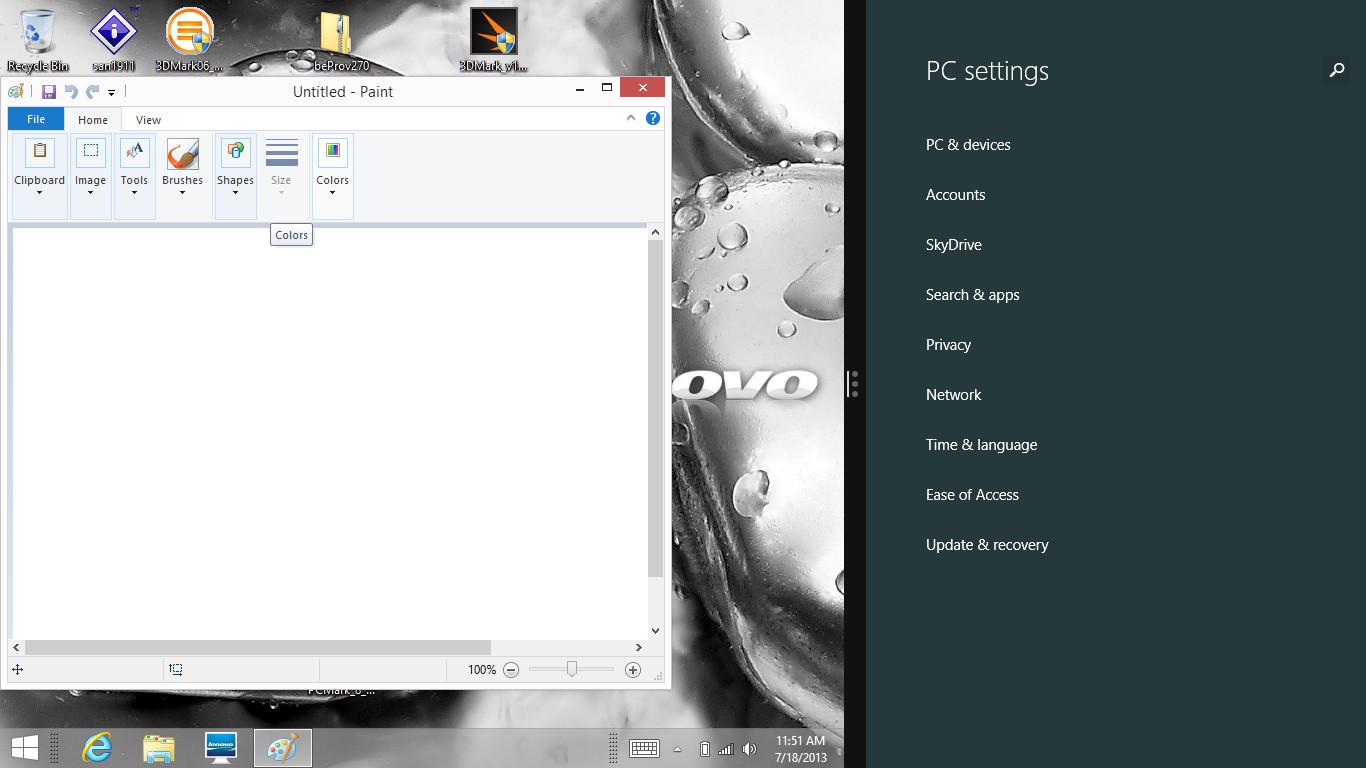Switch to the View ribbon tab

pyautogui.click(x=148, y=120)
